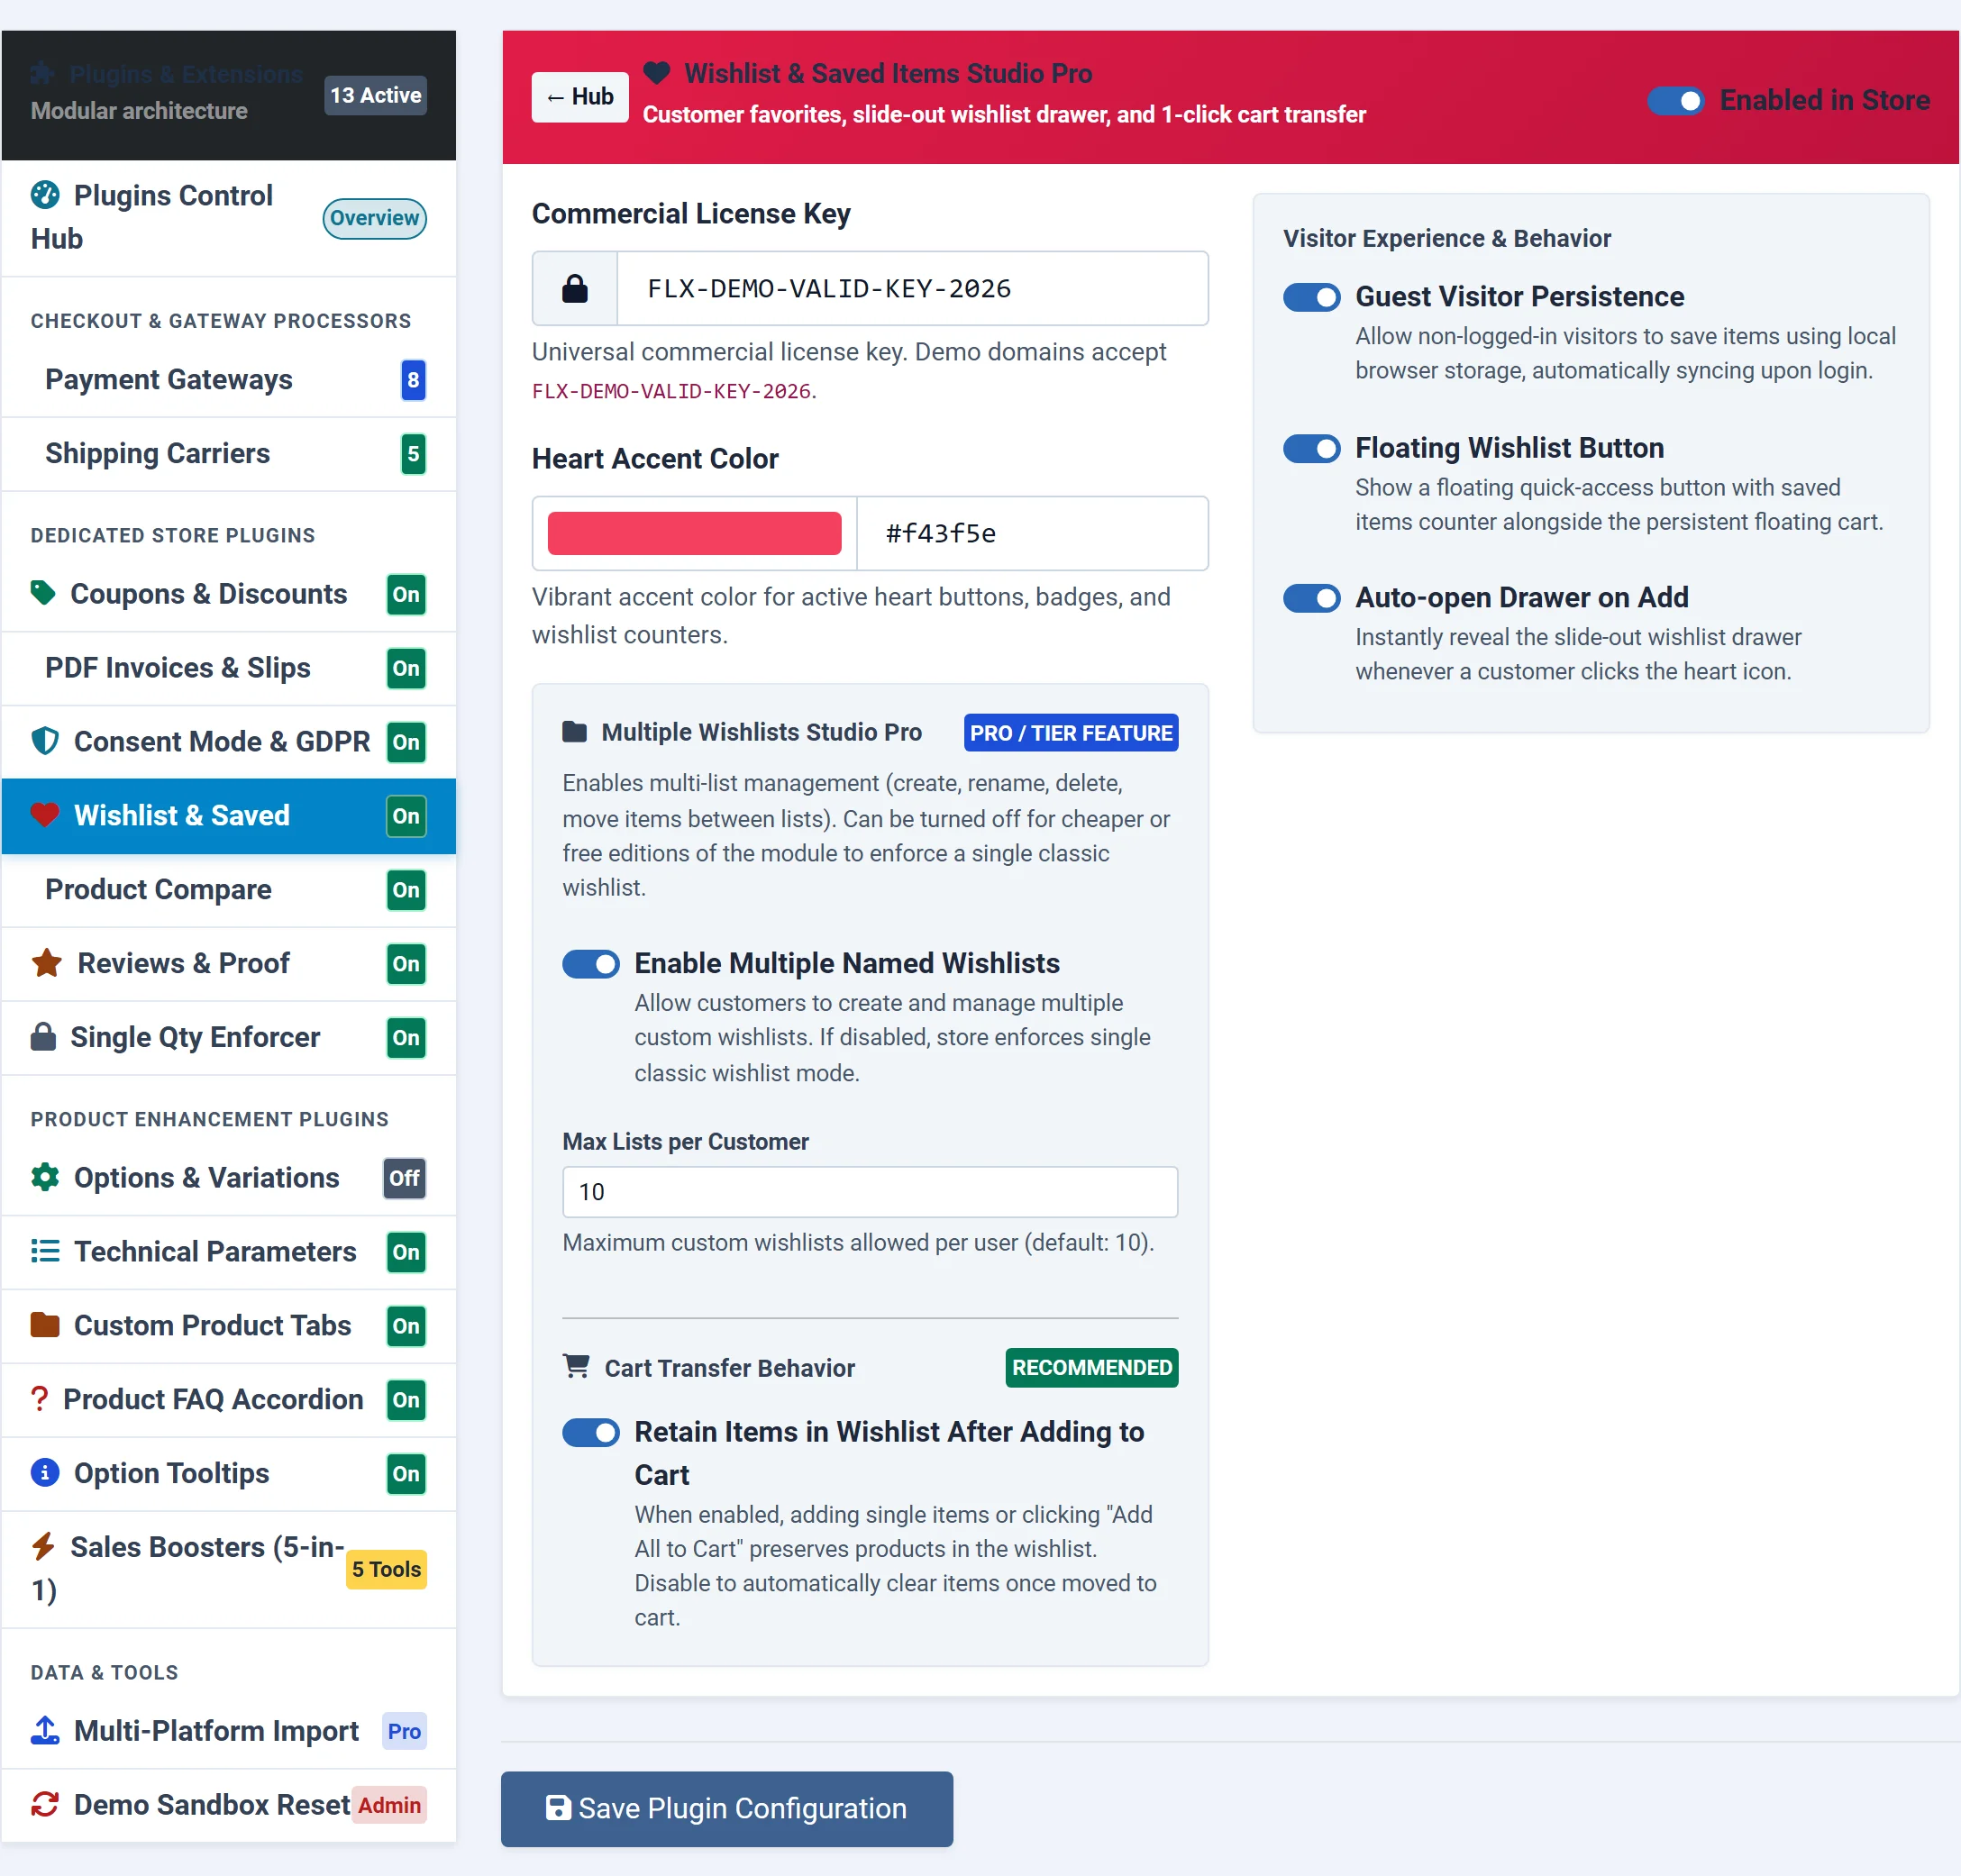1961x1876 pixels.
Task: Click the On badge for Product FAQ Accordion
Action: pos(406,1400)
